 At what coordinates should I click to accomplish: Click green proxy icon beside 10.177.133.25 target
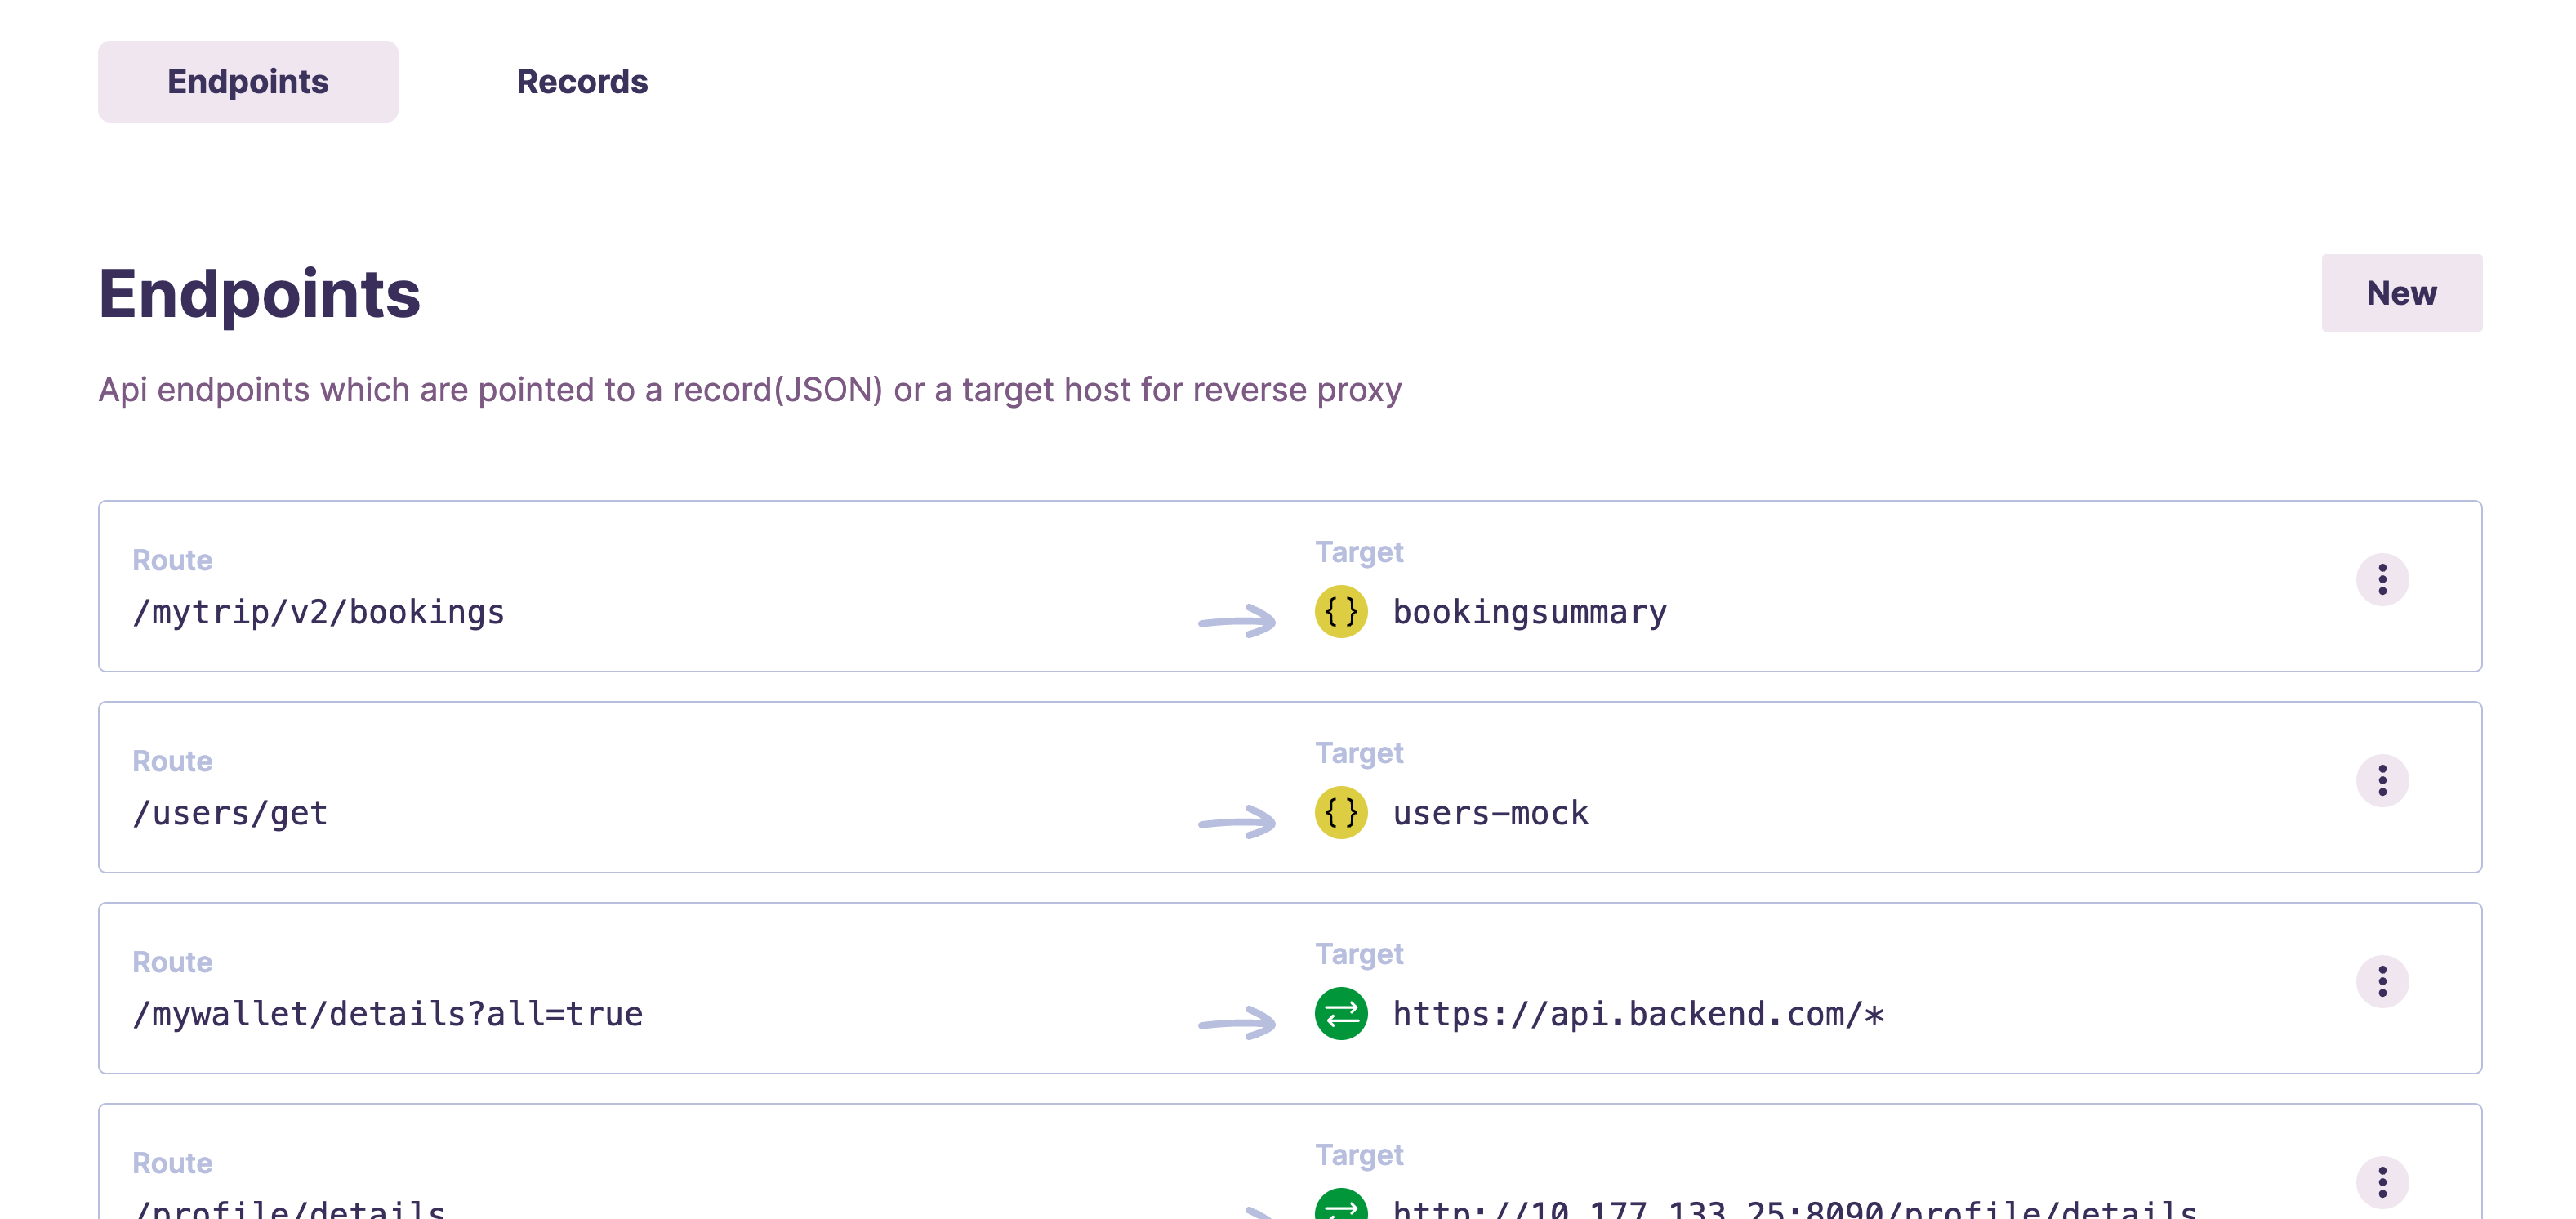1340,1206
